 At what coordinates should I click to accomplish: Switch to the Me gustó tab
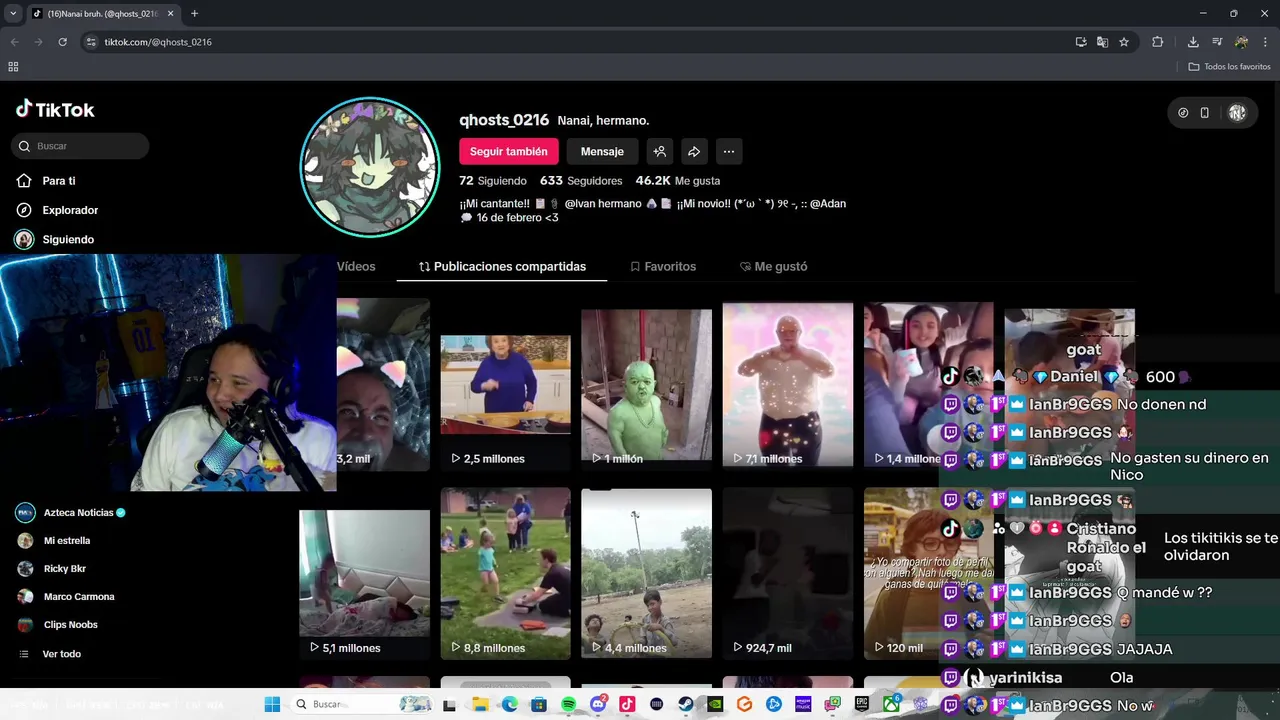tap(773, 266)
